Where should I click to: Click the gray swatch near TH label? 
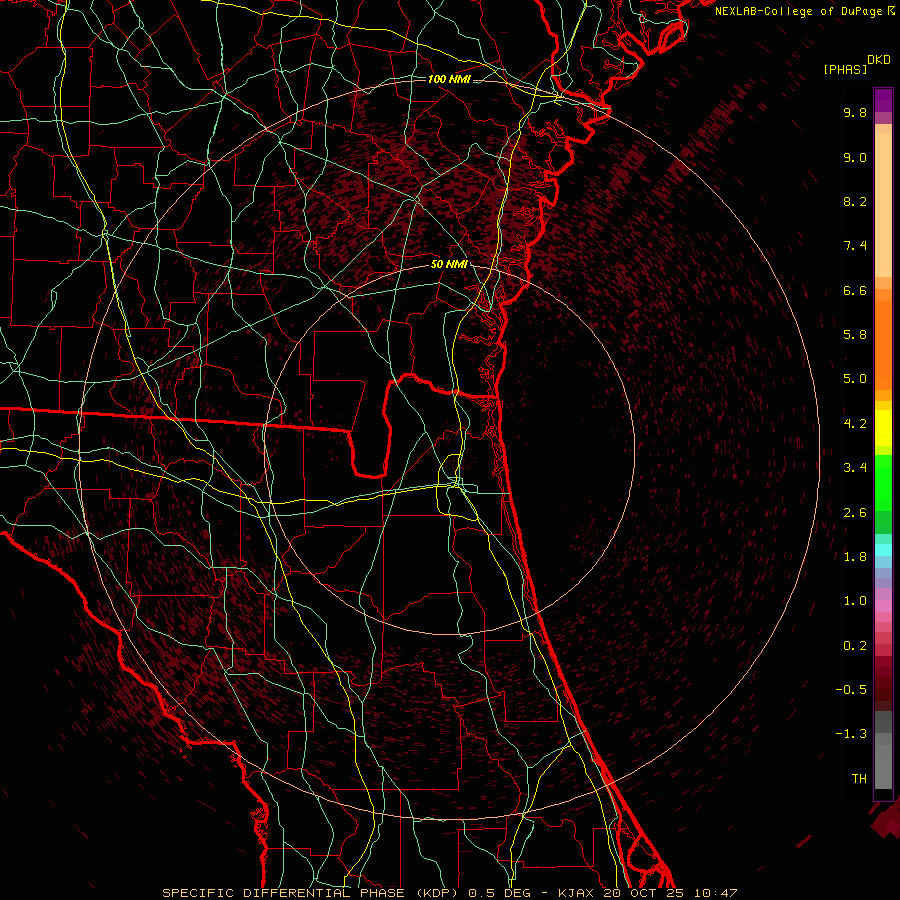coord(883,766)
